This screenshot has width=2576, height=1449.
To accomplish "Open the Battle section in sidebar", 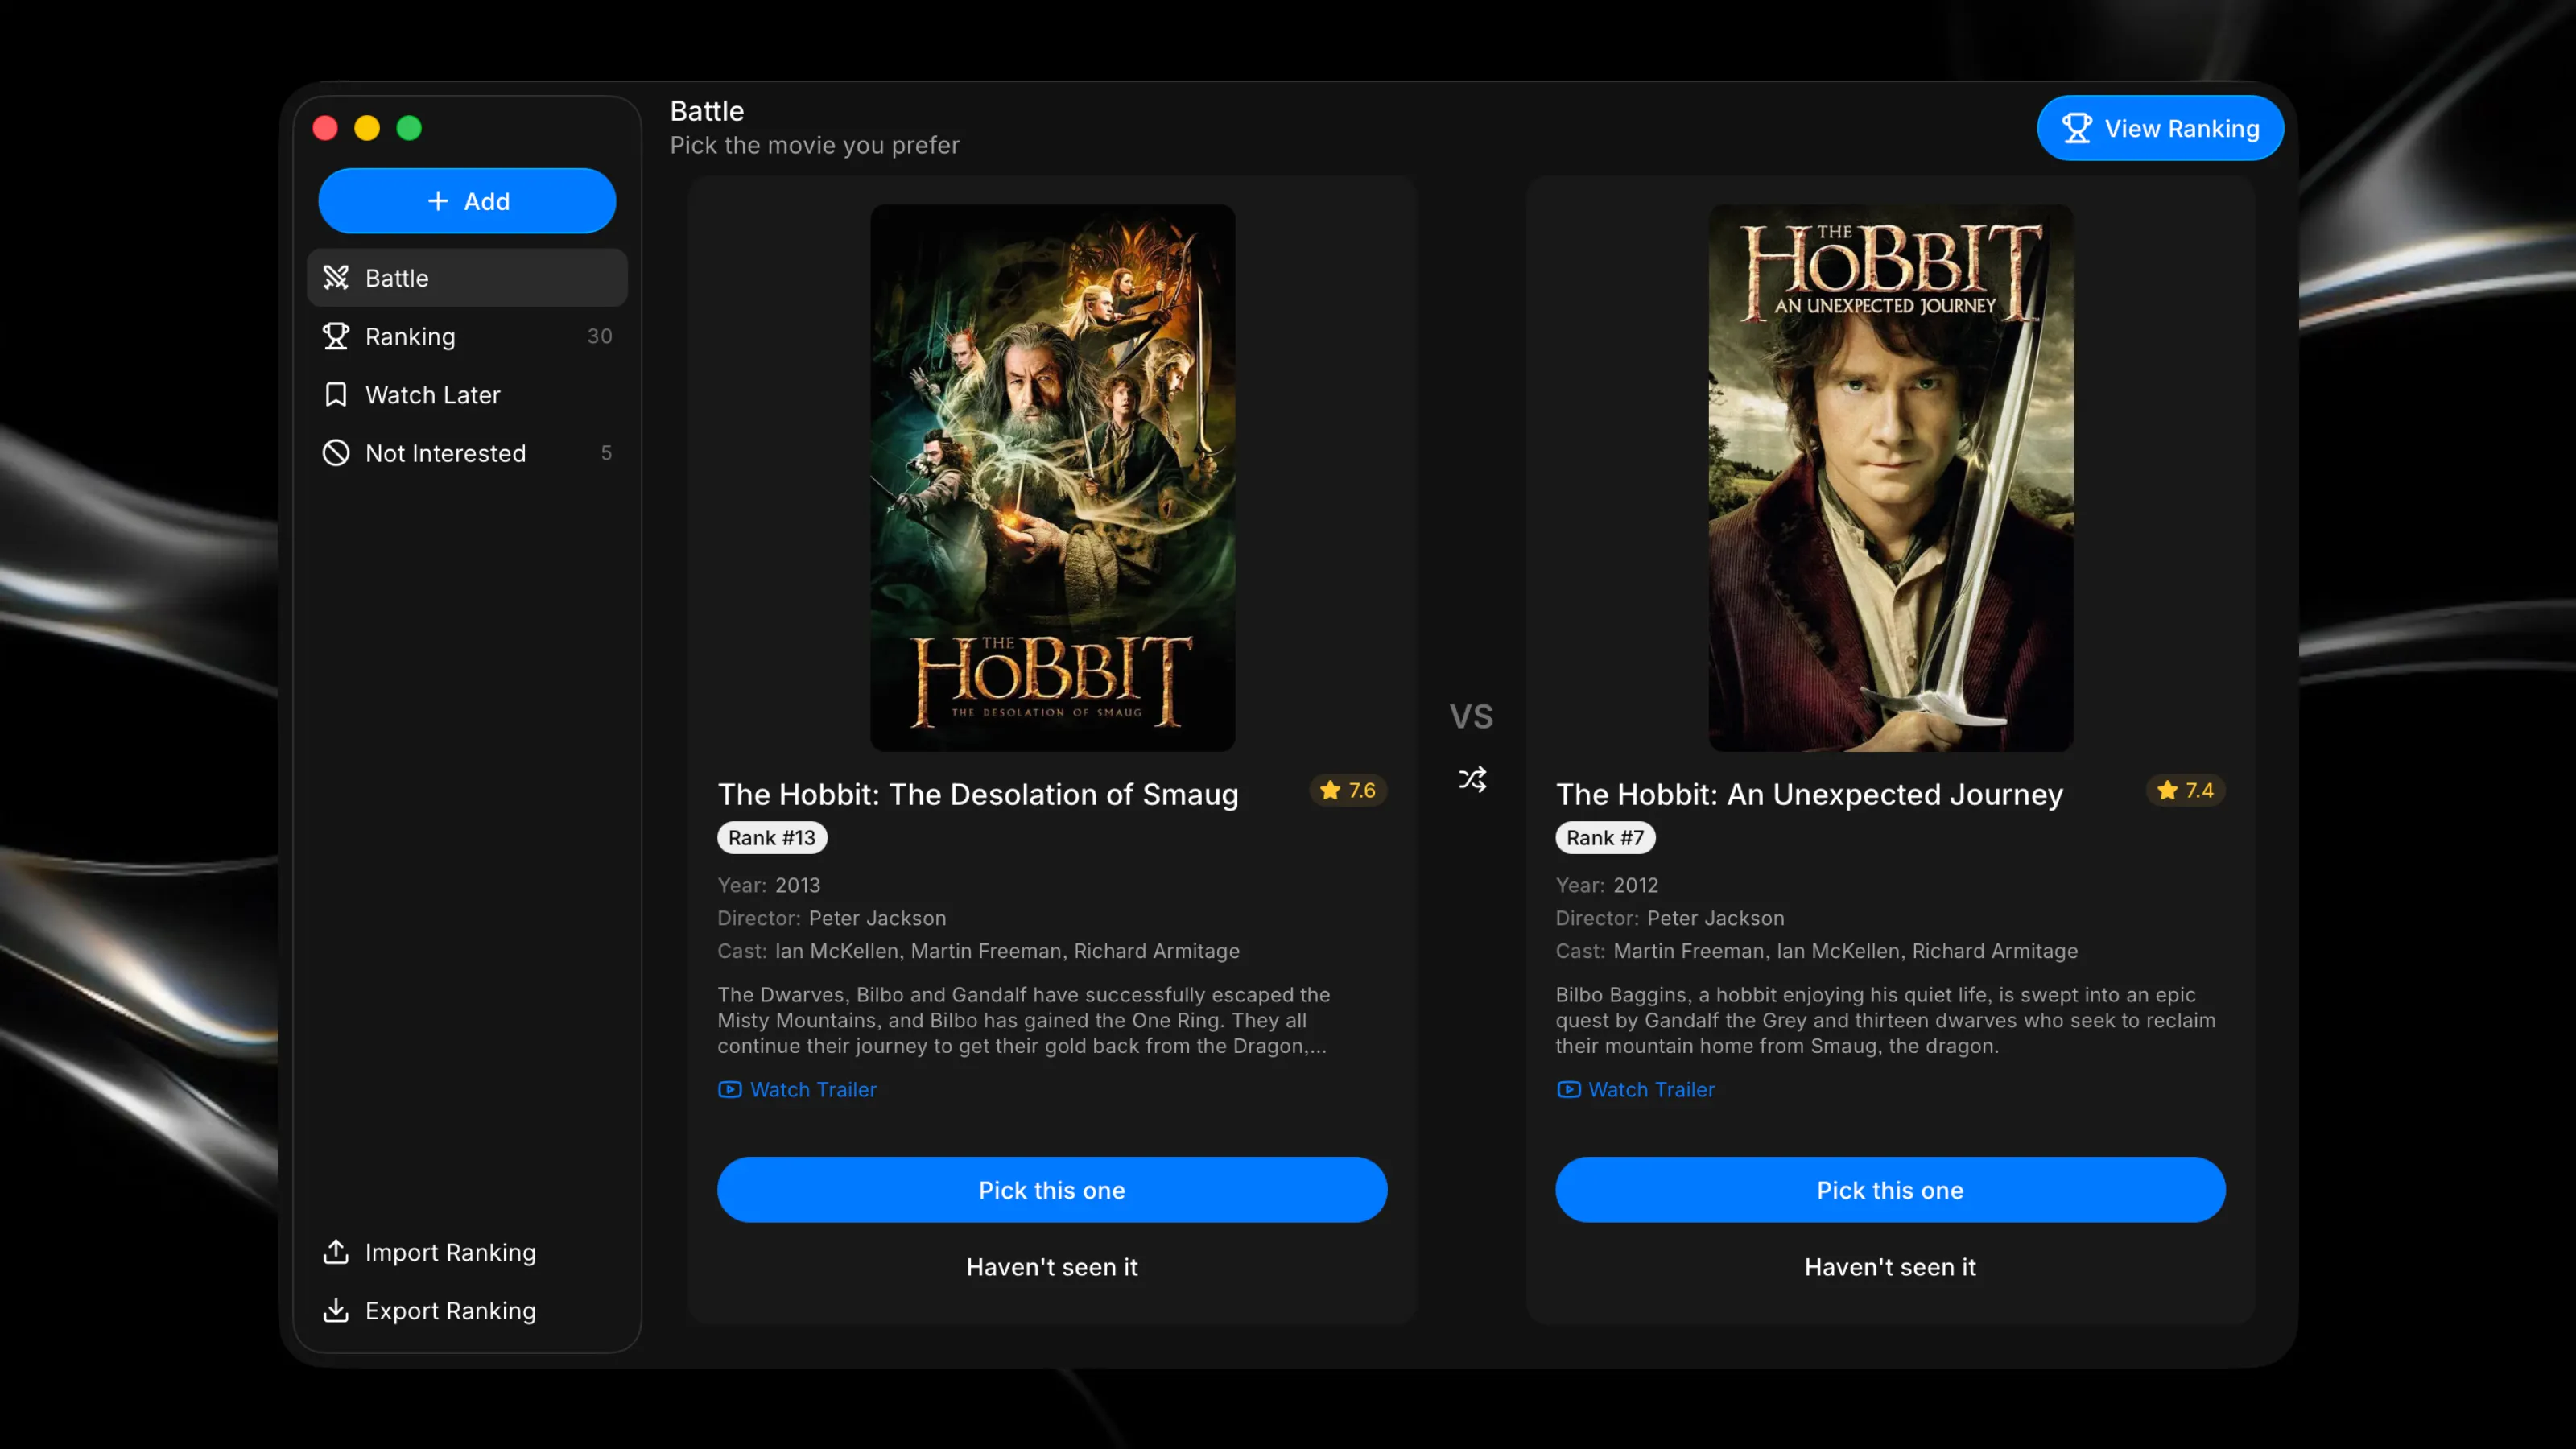I will click(x=467, y=277).
